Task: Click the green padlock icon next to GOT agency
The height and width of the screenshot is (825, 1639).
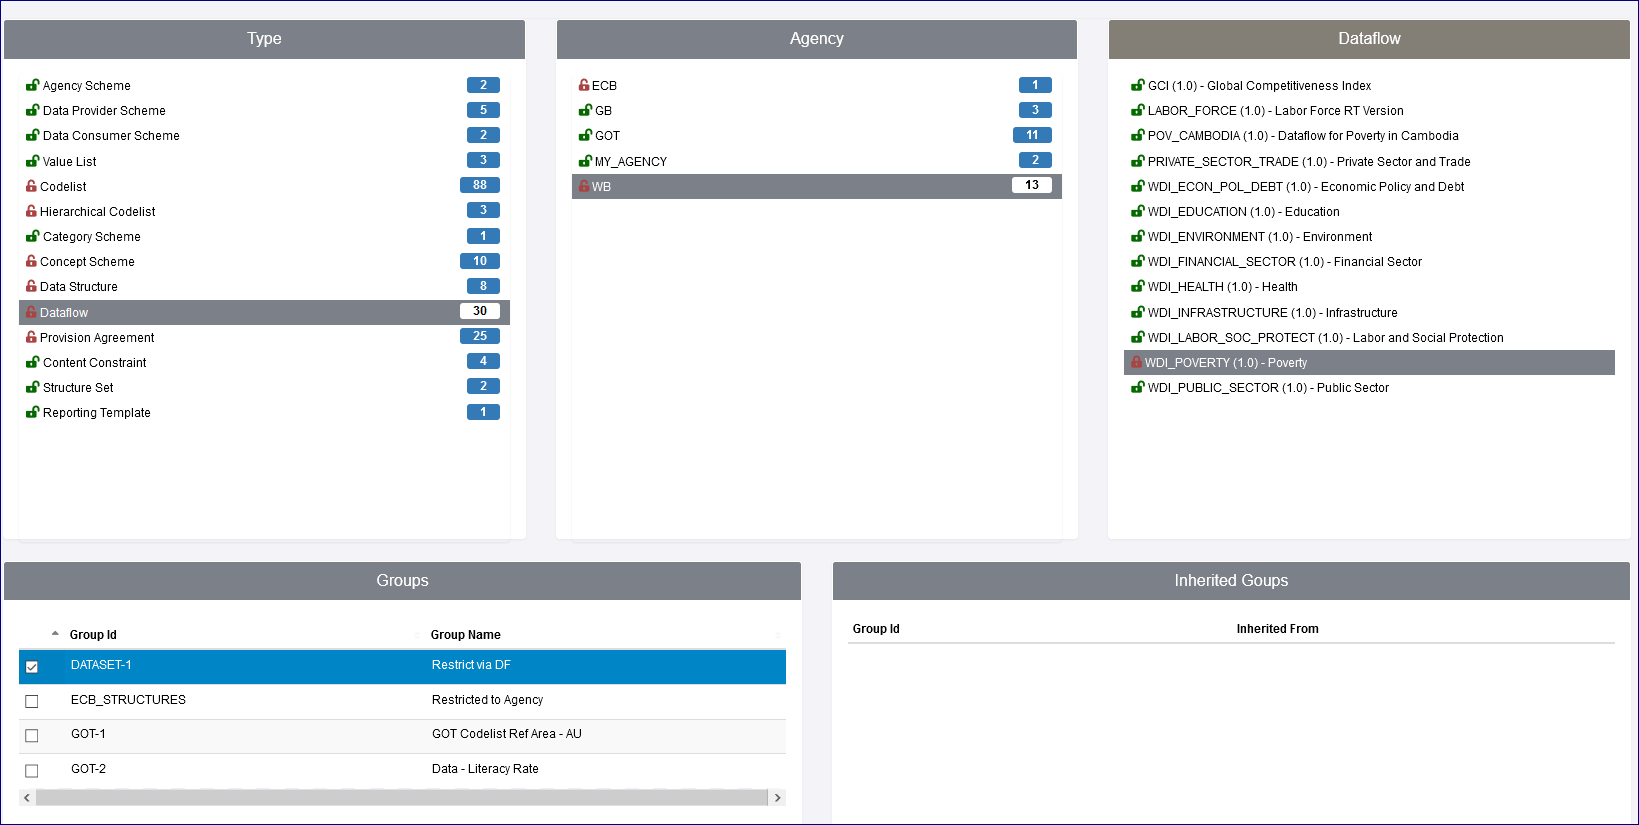Action: coord(585,136)
